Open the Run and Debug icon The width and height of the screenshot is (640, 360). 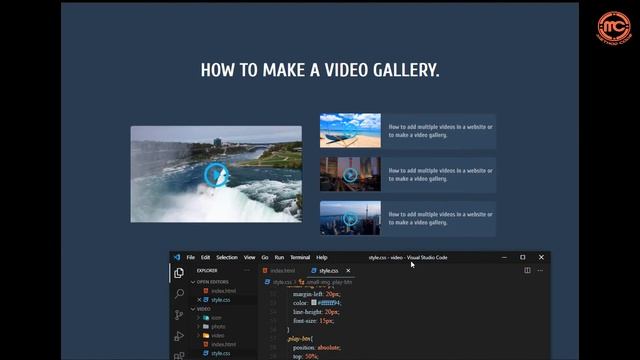pos(179,336)
